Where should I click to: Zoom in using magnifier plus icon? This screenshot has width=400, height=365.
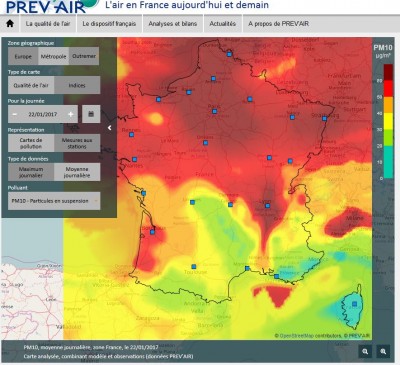point(383,351)
